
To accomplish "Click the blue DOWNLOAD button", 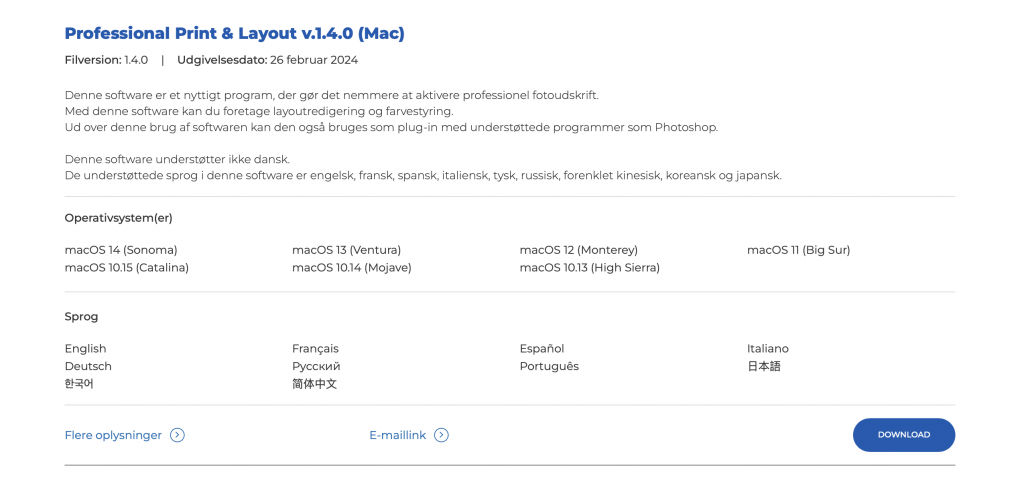I will tap(904, 435).
